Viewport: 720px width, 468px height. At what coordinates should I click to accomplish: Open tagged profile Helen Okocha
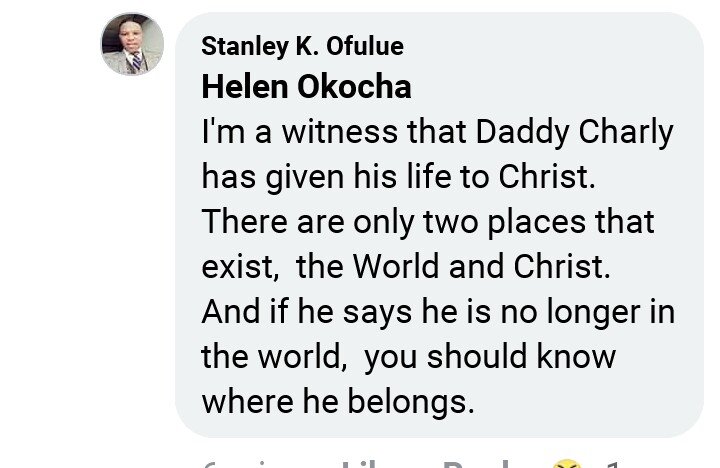pos(306,87)
